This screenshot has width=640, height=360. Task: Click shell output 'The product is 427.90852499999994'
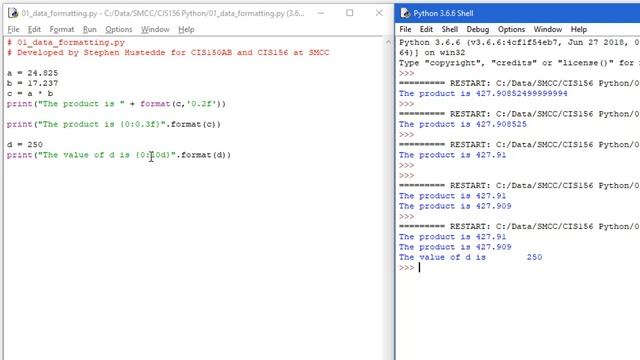click(x=483, y=93)
